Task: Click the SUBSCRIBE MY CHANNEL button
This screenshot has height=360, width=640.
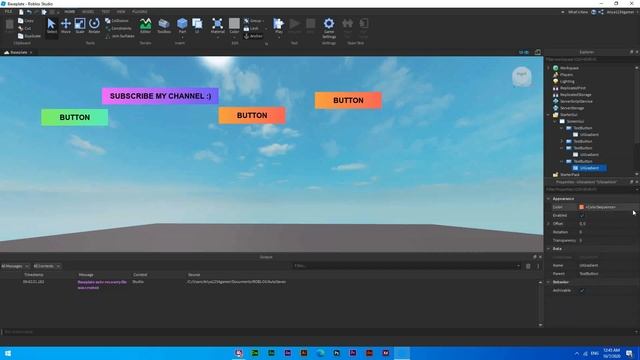Action: click(x=160, y=96)
